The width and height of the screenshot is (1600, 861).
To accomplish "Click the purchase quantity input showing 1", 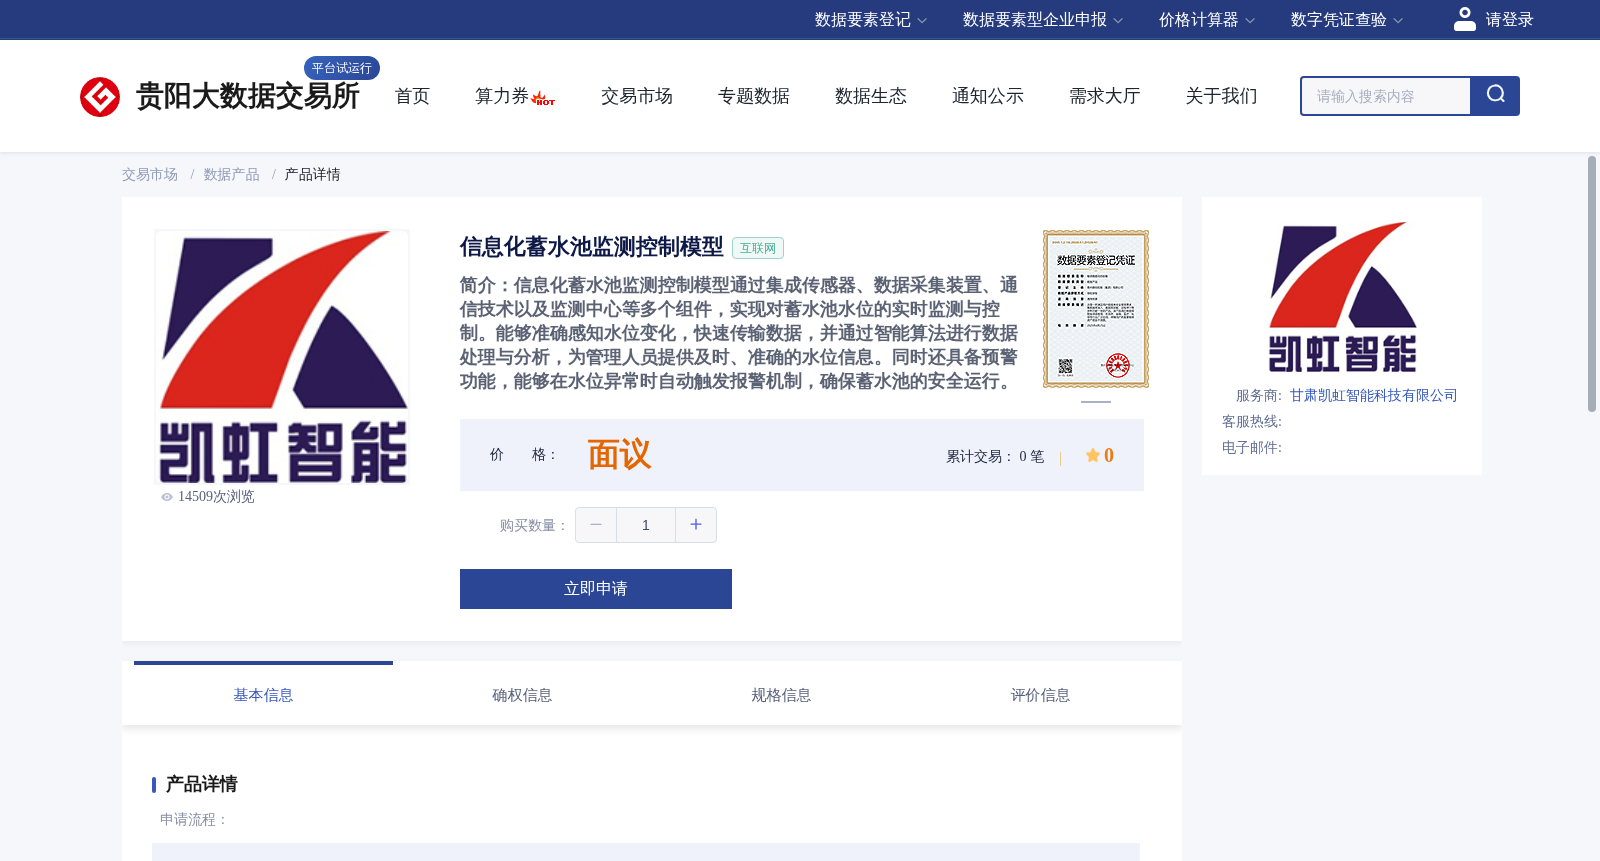I will [646, 525].
